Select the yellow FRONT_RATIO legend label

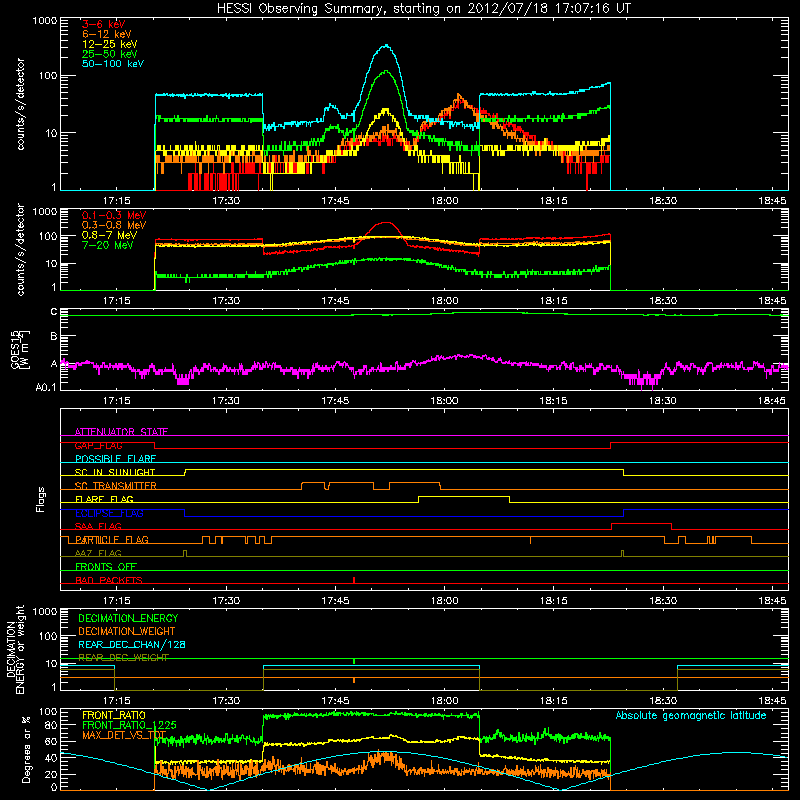click(114, 715)
